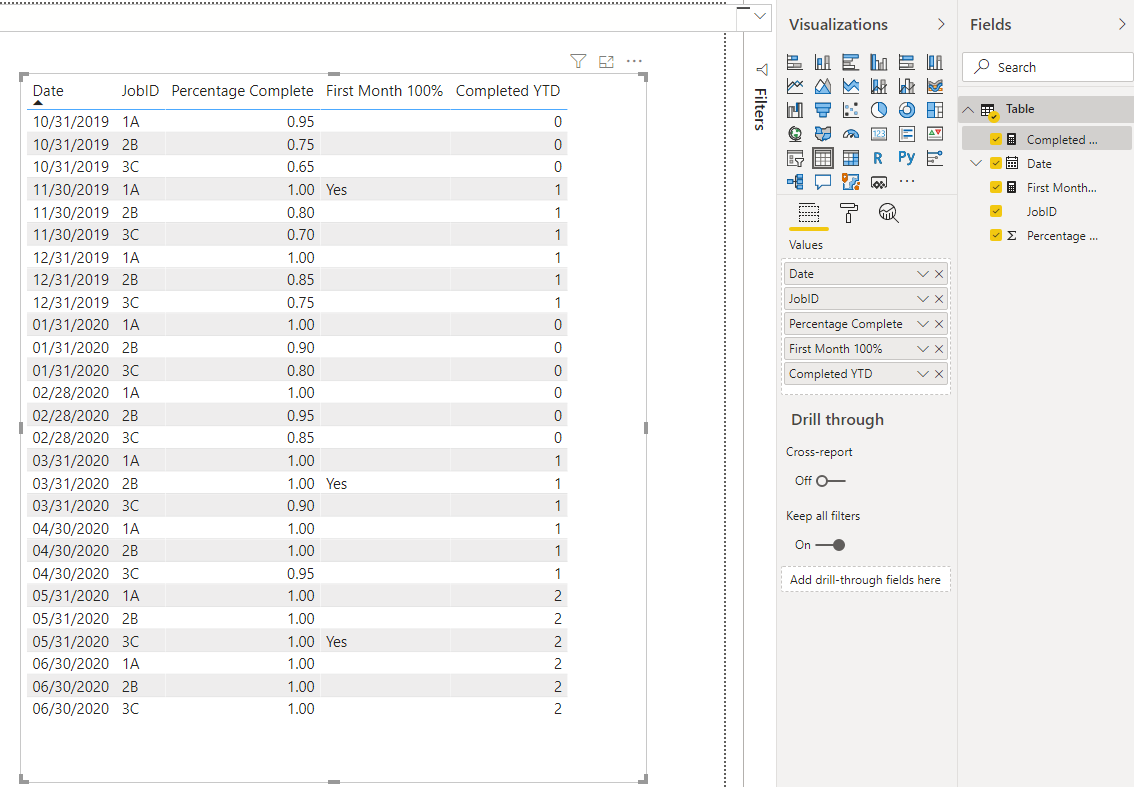Select the card (123) visual

click(879, 134)
